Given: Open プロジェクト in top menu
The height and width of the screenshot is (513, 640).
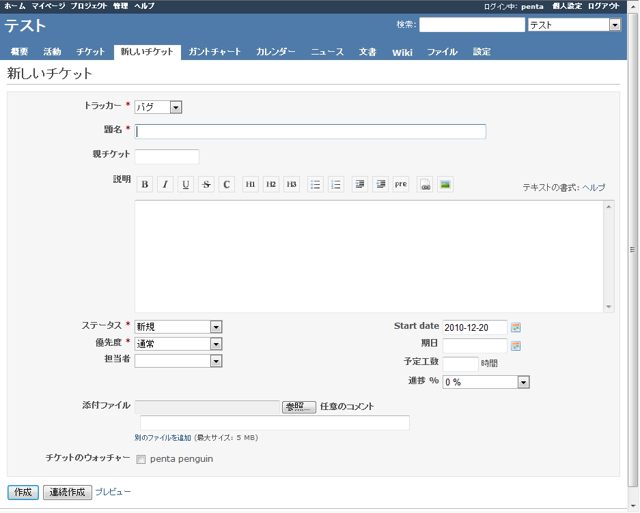Looking at the screenshot, I should [89, 6].
